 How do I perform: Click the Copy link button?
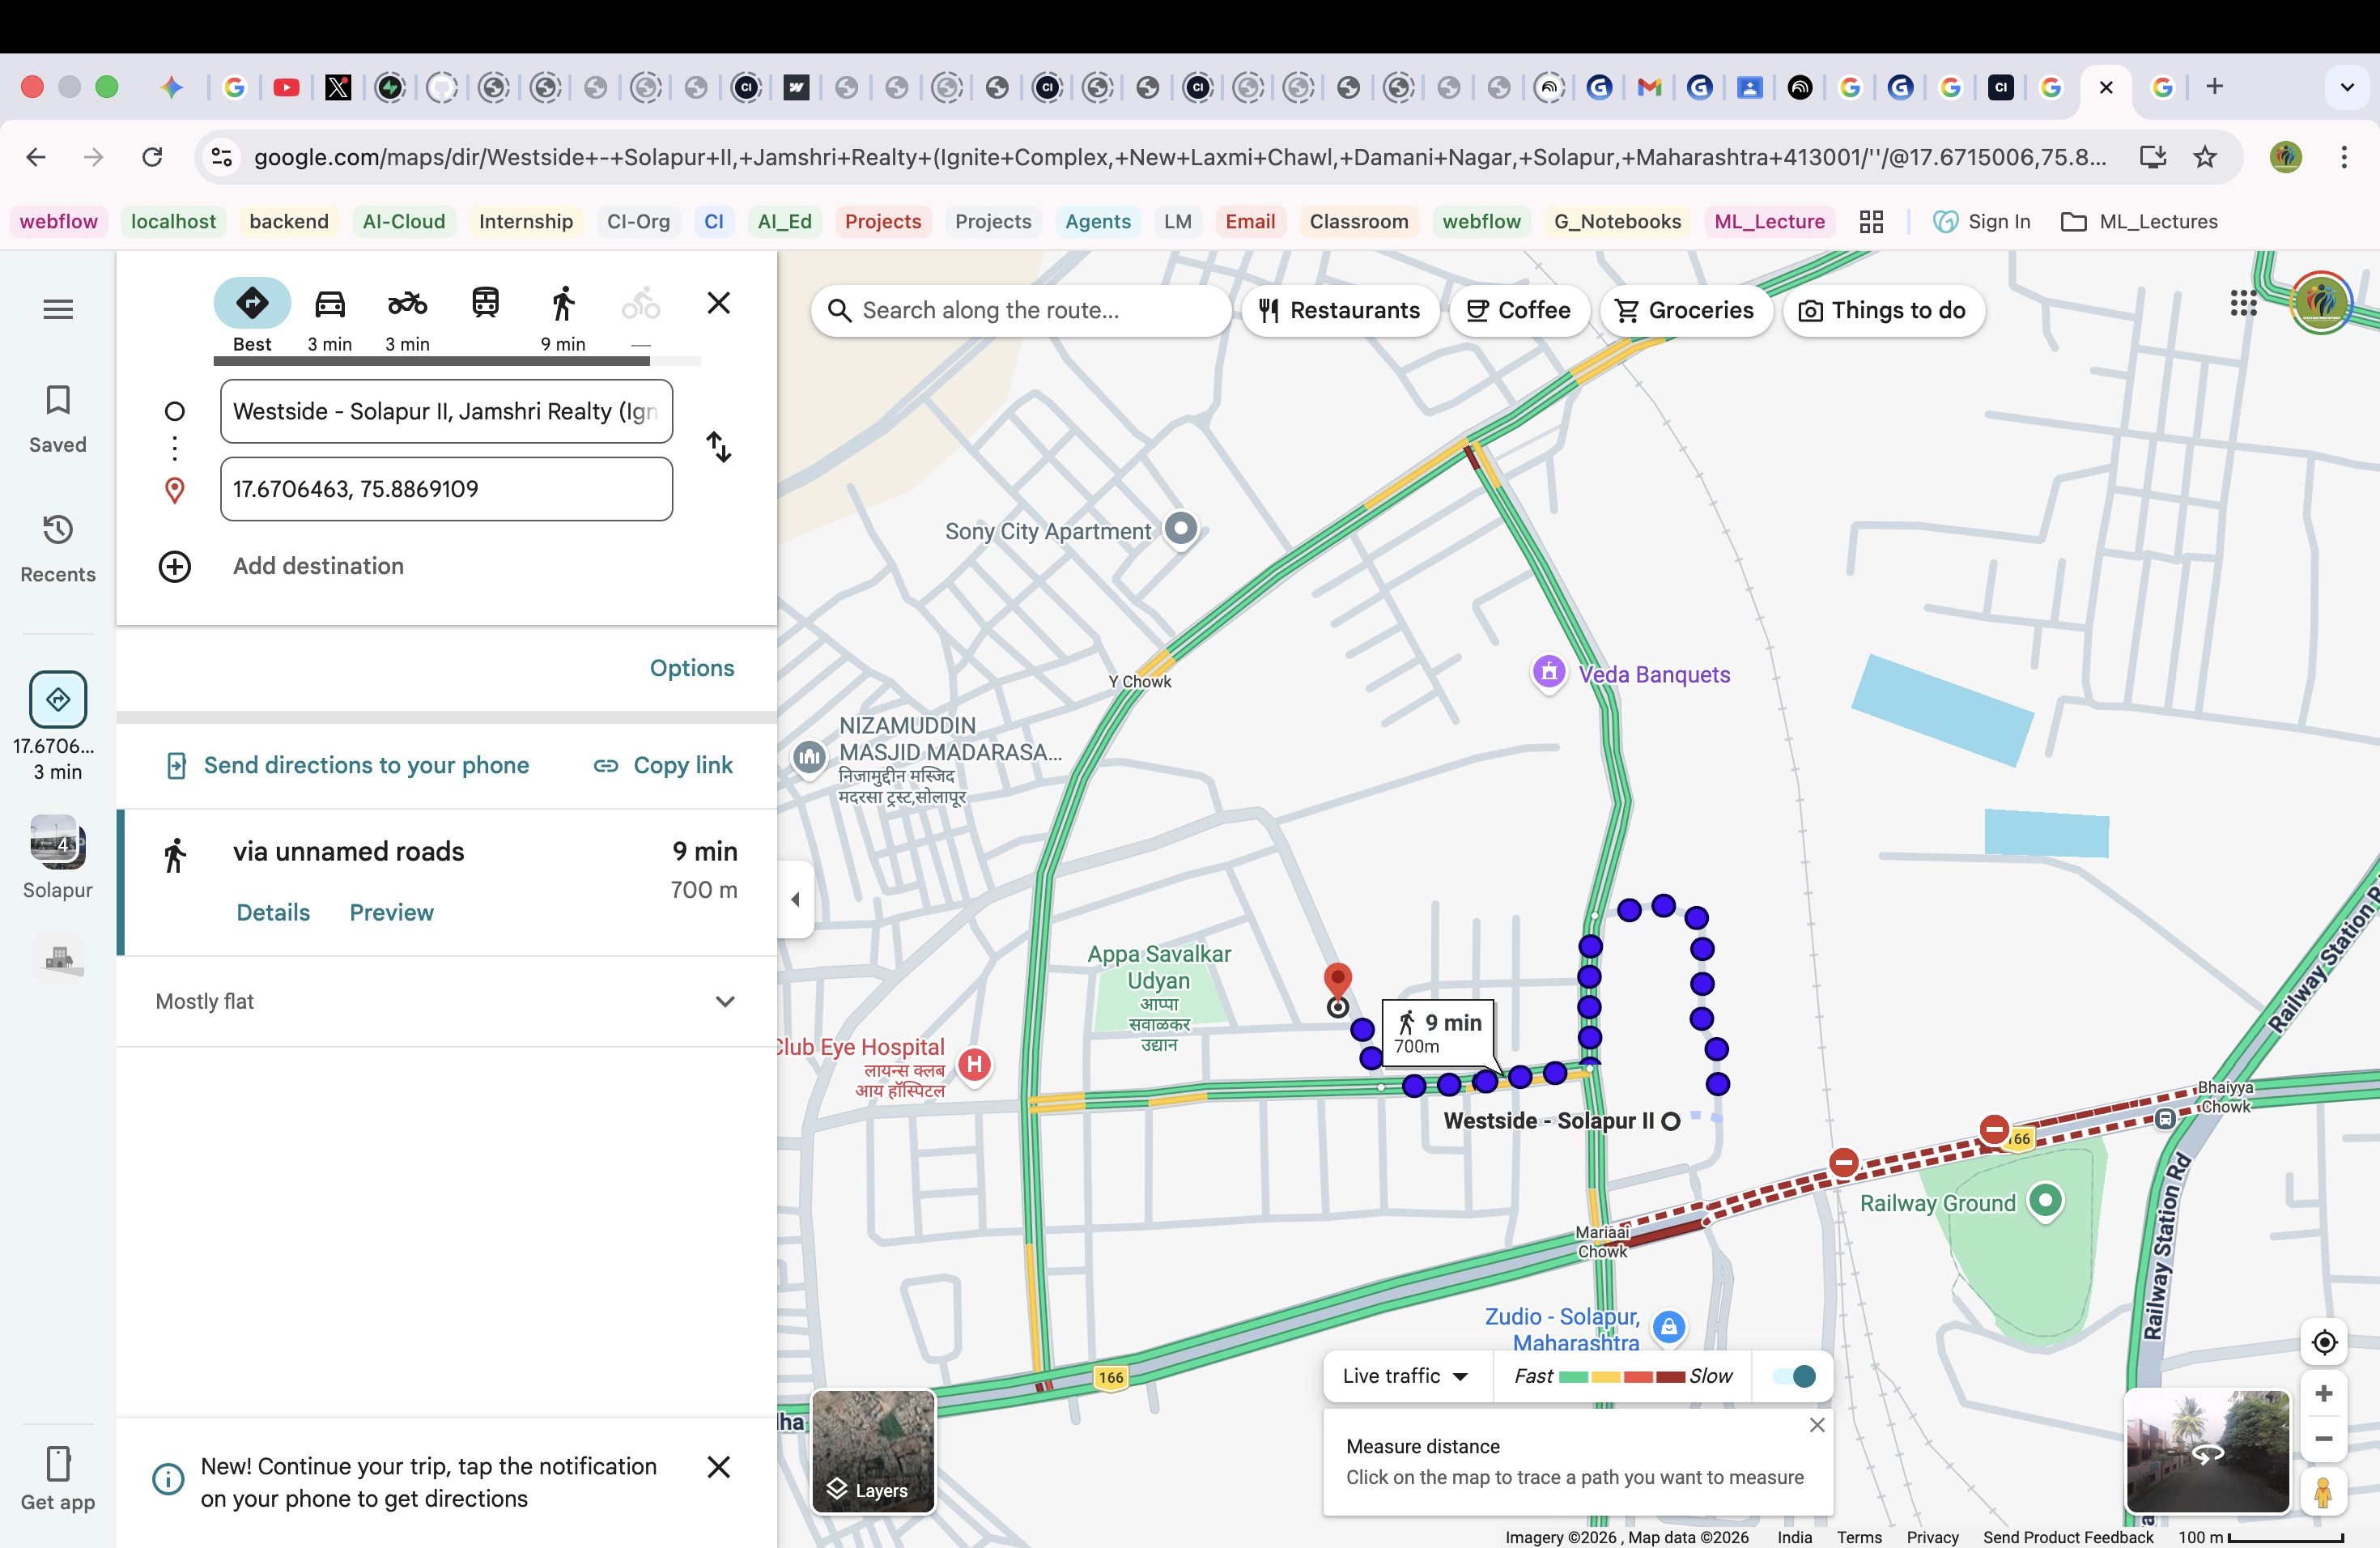[663, 765]
